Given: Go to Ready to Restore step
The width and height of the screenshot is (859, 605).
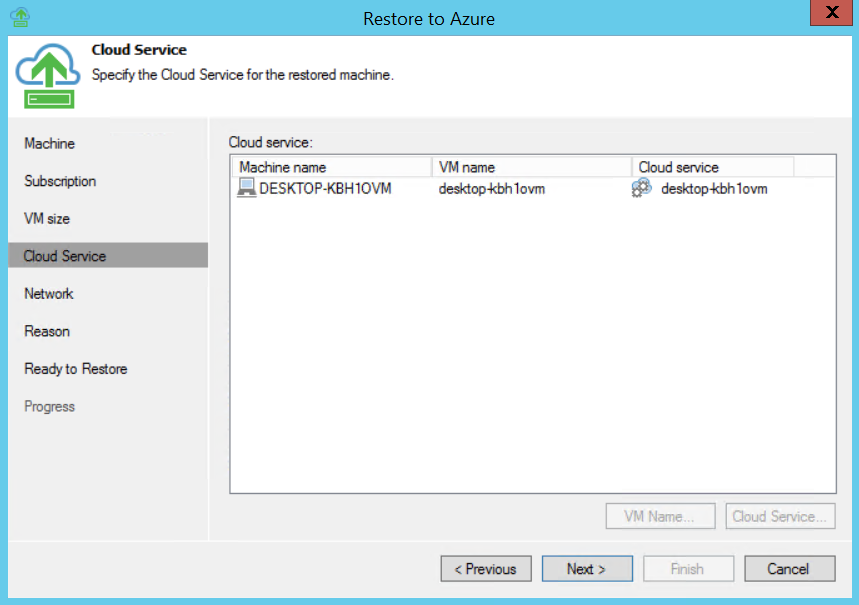Looking at the screenshot, I should 76,369.
